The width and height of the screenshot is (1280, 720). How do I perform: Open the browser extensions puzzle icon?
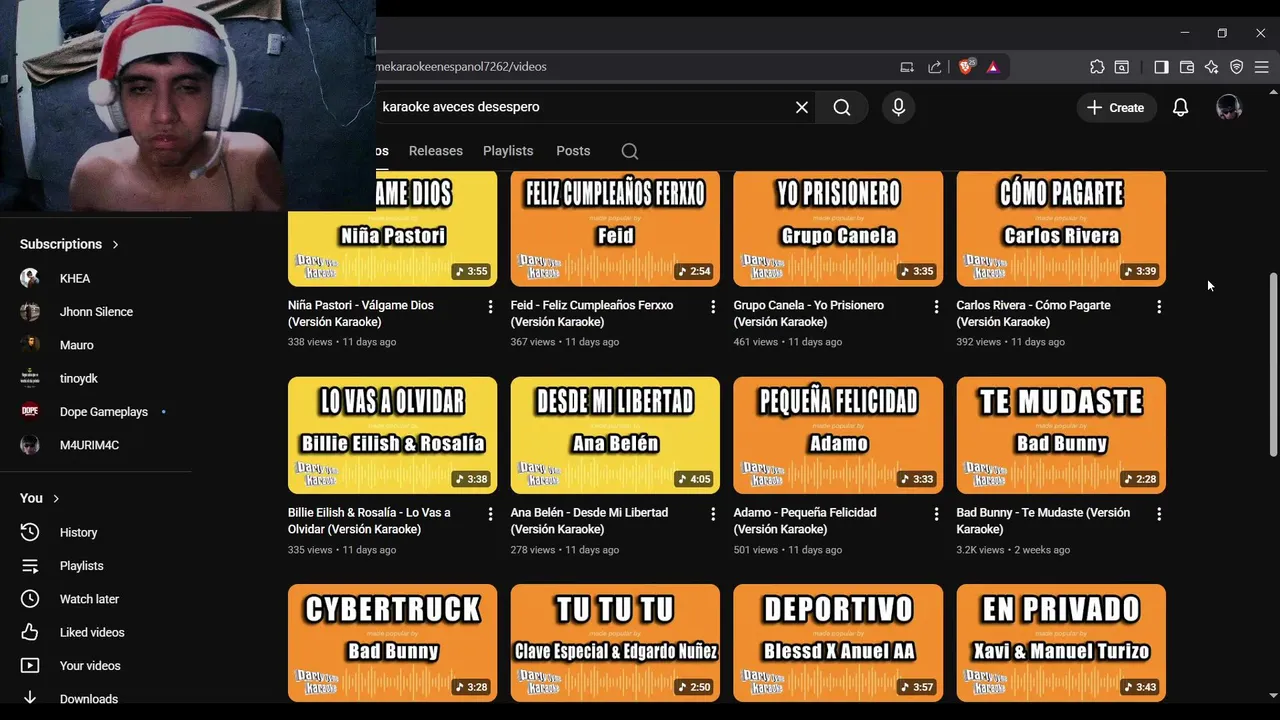1097,67
